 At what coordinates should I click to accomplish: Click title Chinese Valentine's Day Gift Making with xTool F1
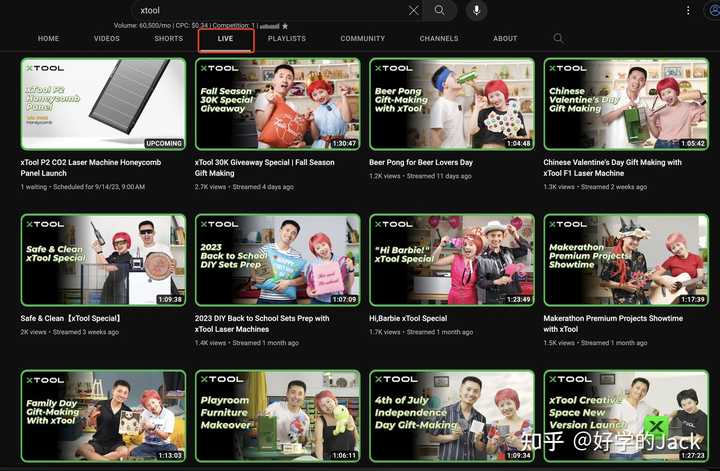[613, 168]
